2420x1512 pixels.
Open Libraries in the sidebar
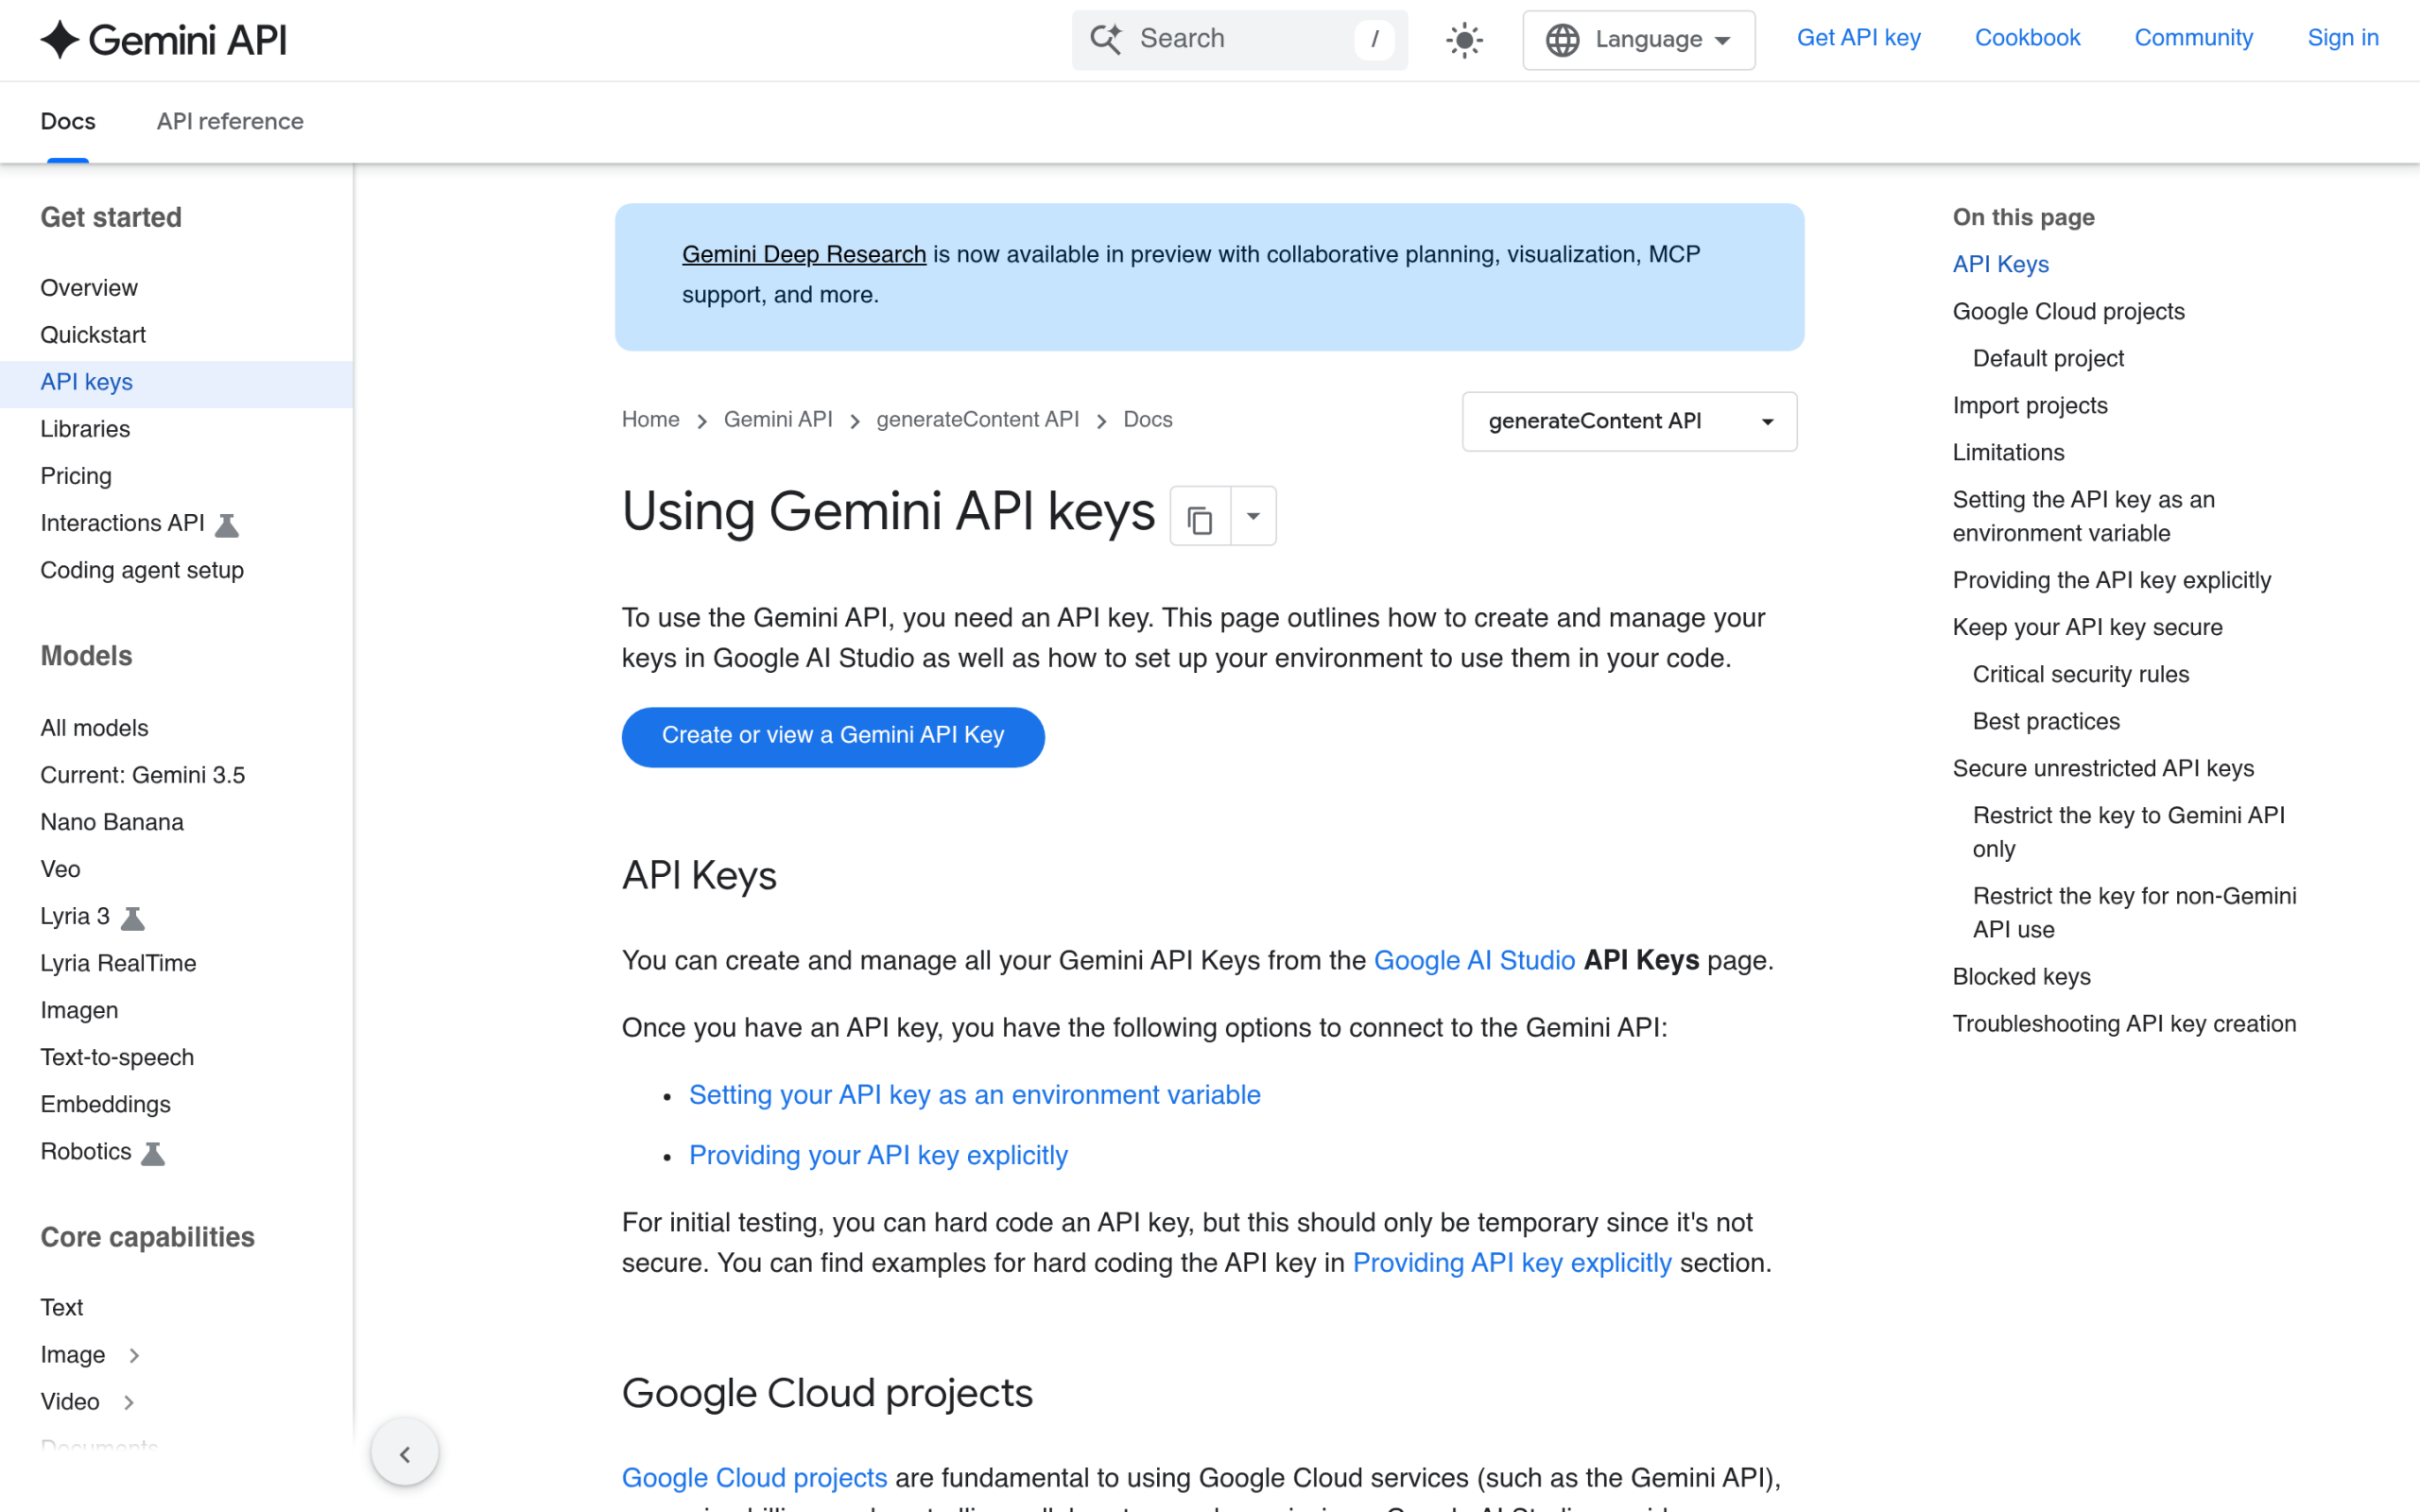point(85,429)
